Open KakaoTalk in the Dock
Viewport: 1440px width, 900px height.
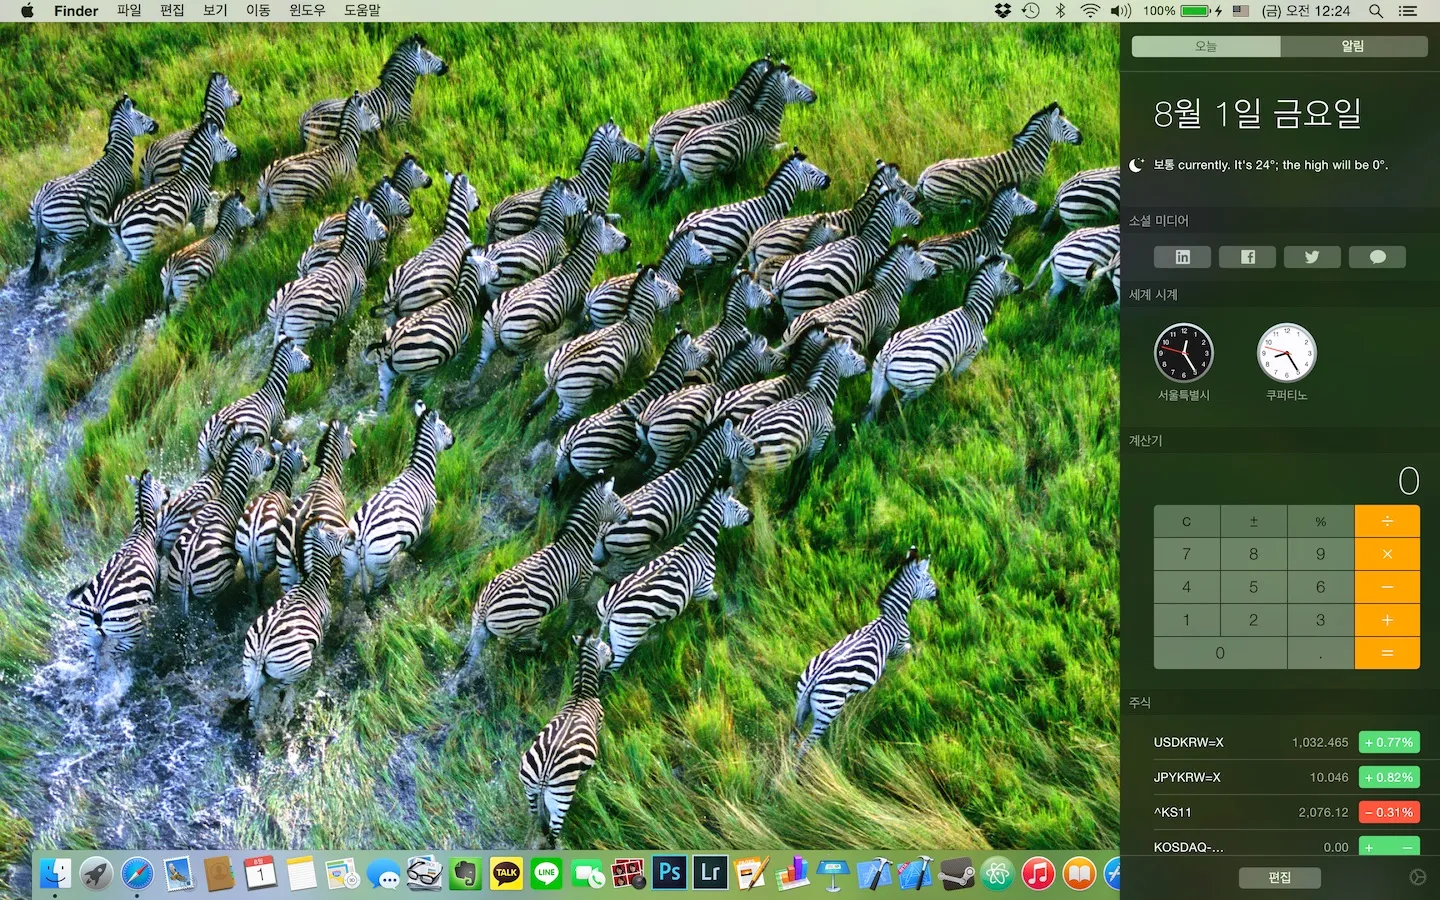tap(506, 873)
